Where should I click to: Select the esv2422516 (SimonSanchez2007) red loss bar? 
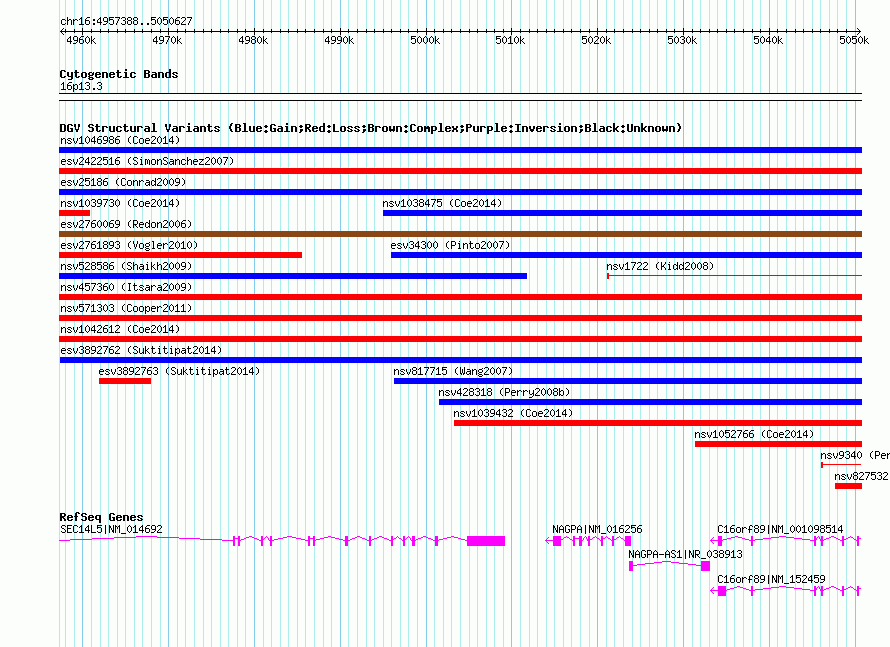click(460, 171)
